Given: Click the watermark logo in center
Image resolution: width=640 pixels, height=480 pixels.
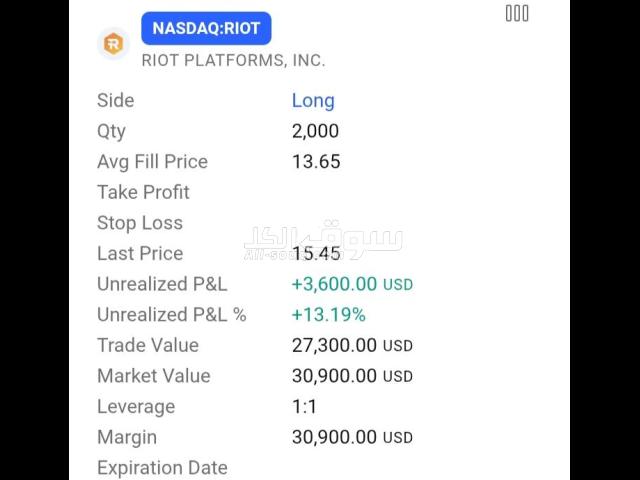Looking at the screenshot, I should pyautogui.click(x=322, y=242).
